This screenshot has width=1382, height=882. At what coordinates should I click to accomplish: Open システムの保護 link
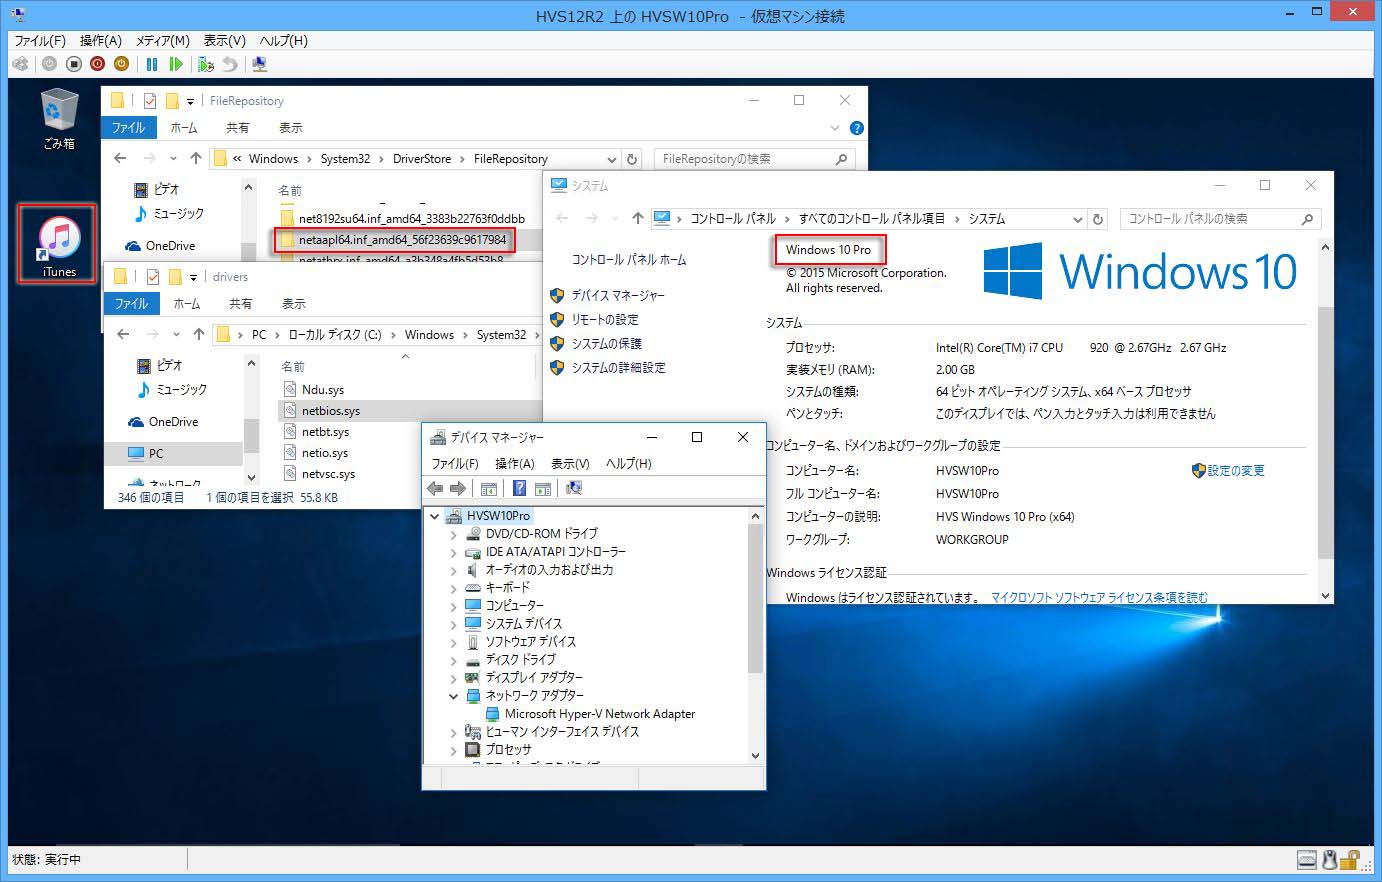click(x=607, y=344)
